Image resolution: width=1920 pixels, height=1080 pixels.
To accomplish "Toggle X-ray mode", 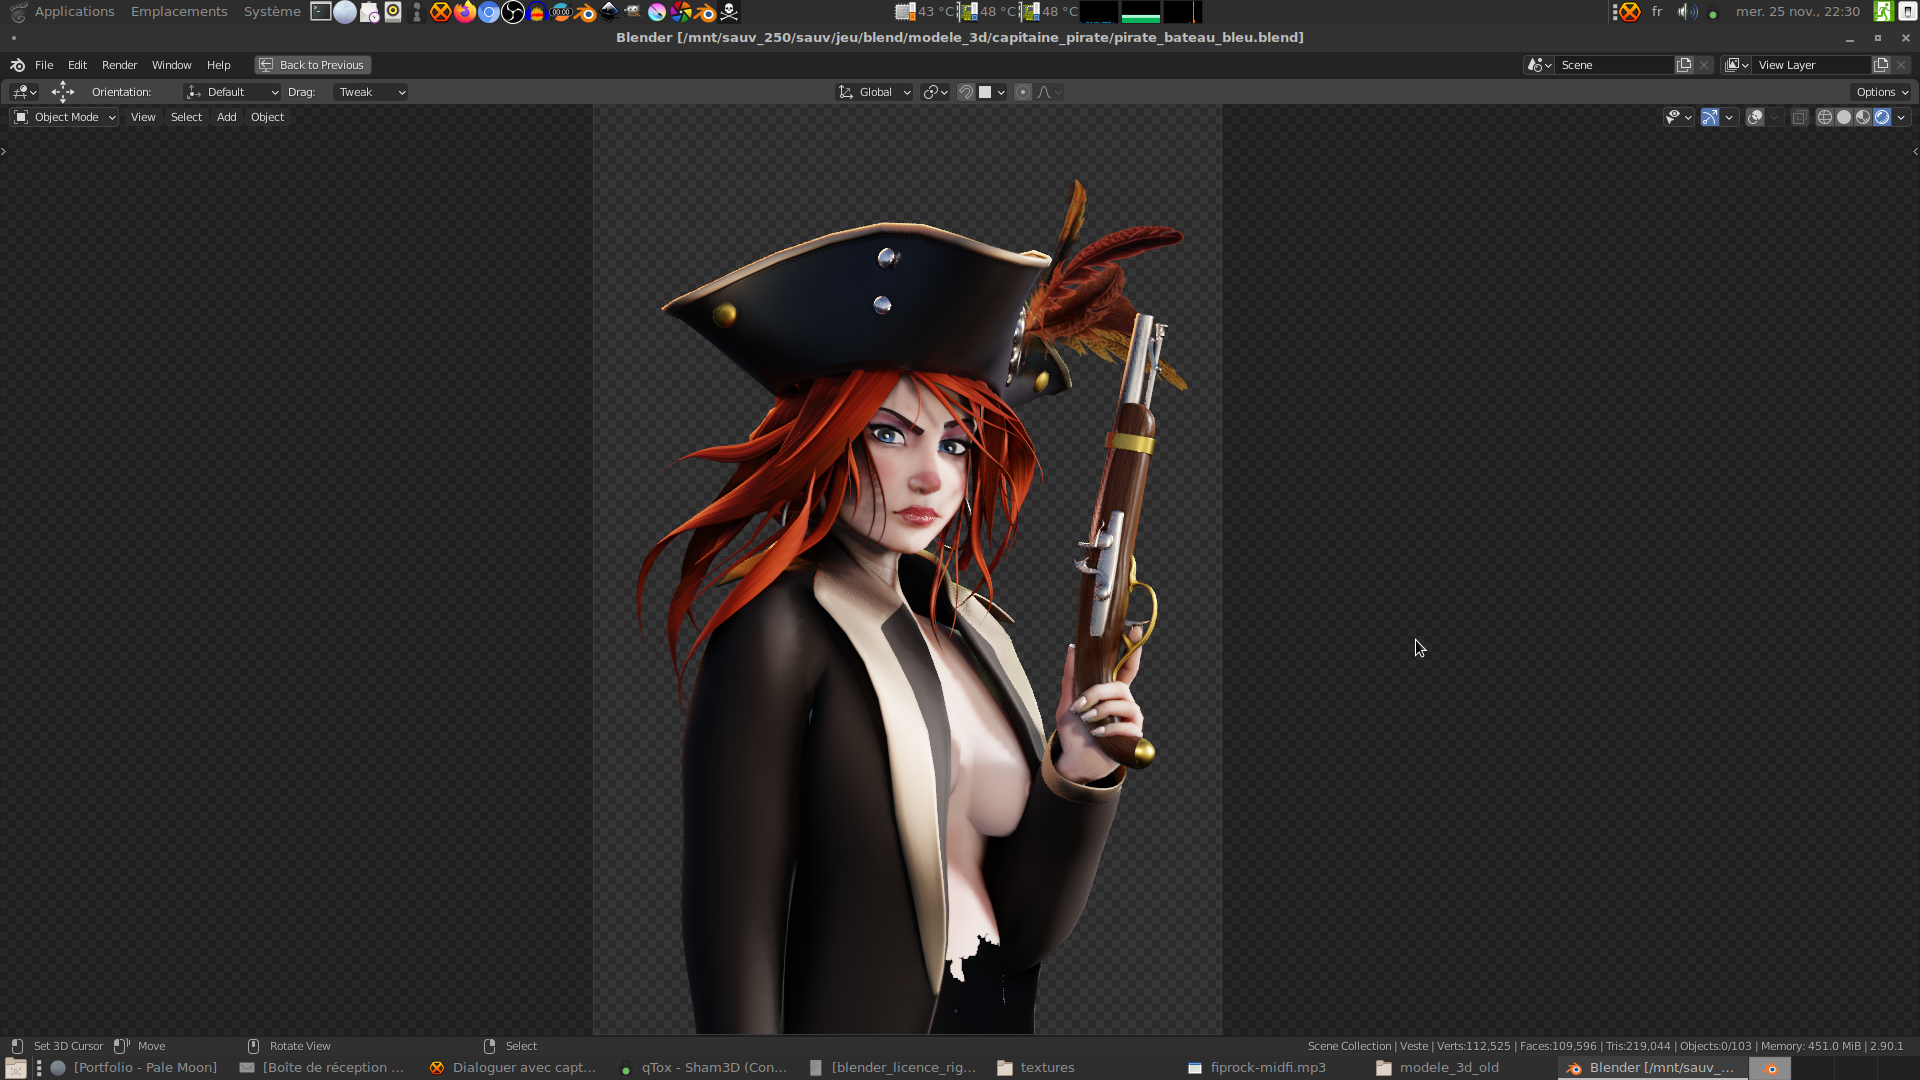I will tap(1799, 117).
